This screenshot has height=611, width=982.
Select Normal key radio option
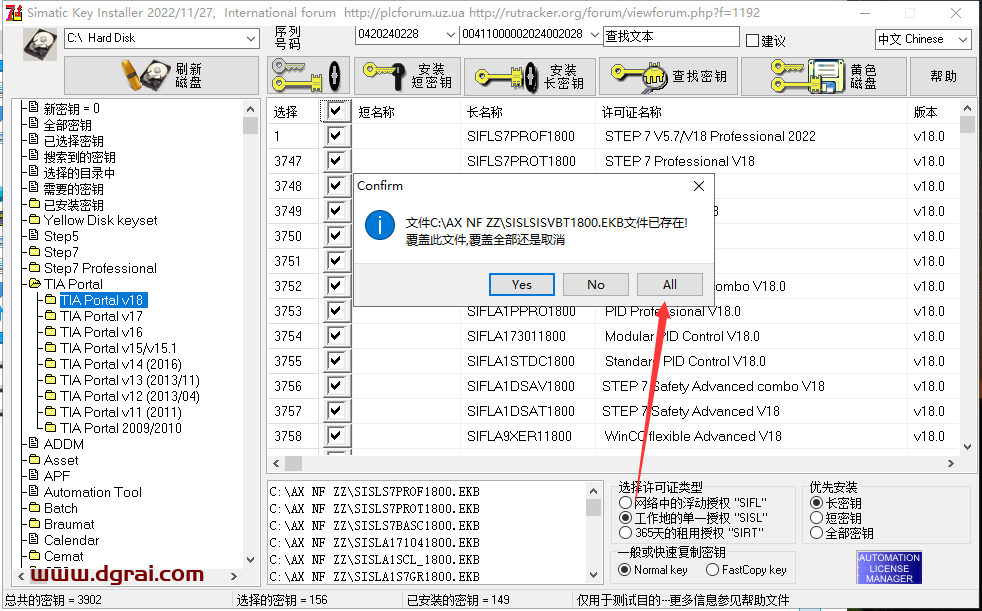(x=624, y=570)
